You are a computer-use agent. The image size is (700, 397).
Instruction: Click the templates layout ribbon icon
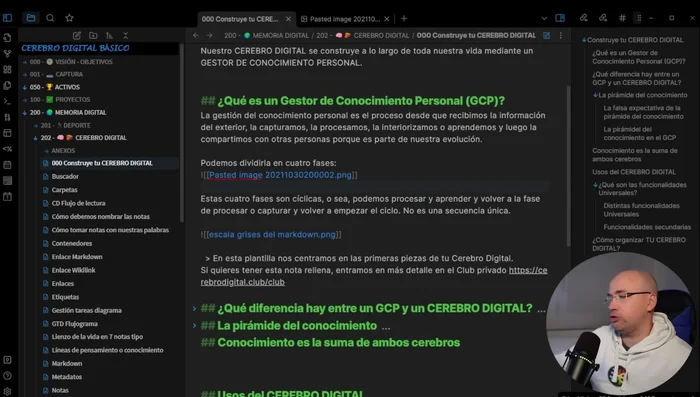pos(7,133)
